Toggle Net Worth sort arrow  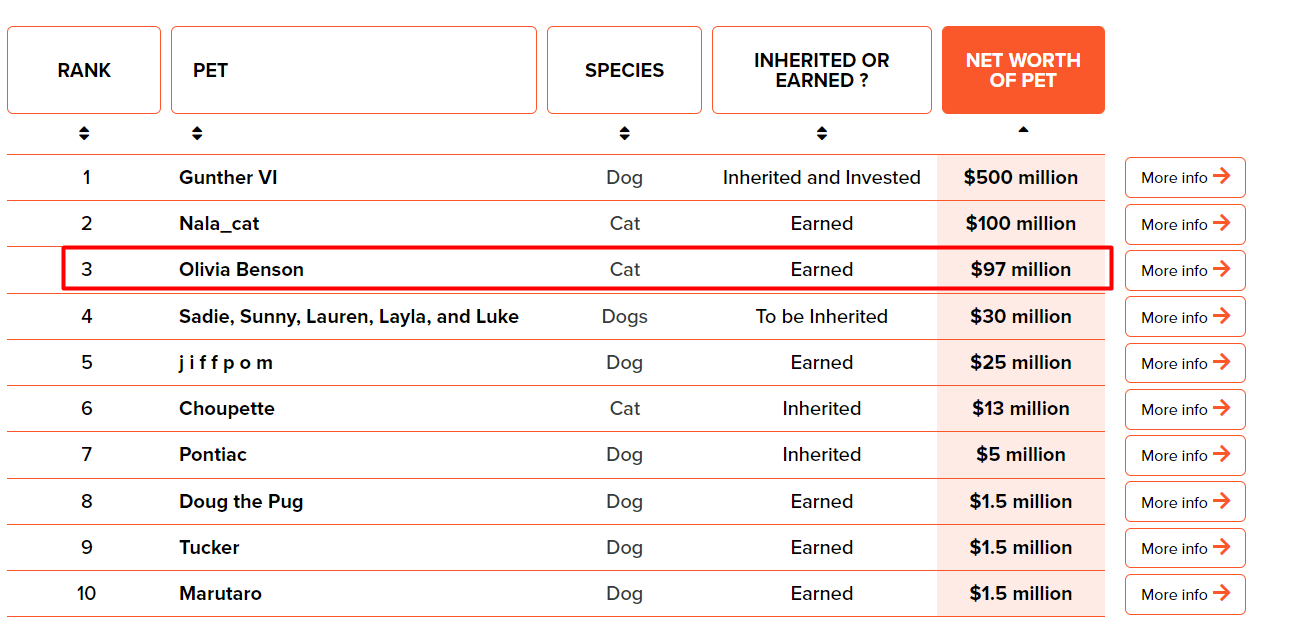tap(1022, 130)
